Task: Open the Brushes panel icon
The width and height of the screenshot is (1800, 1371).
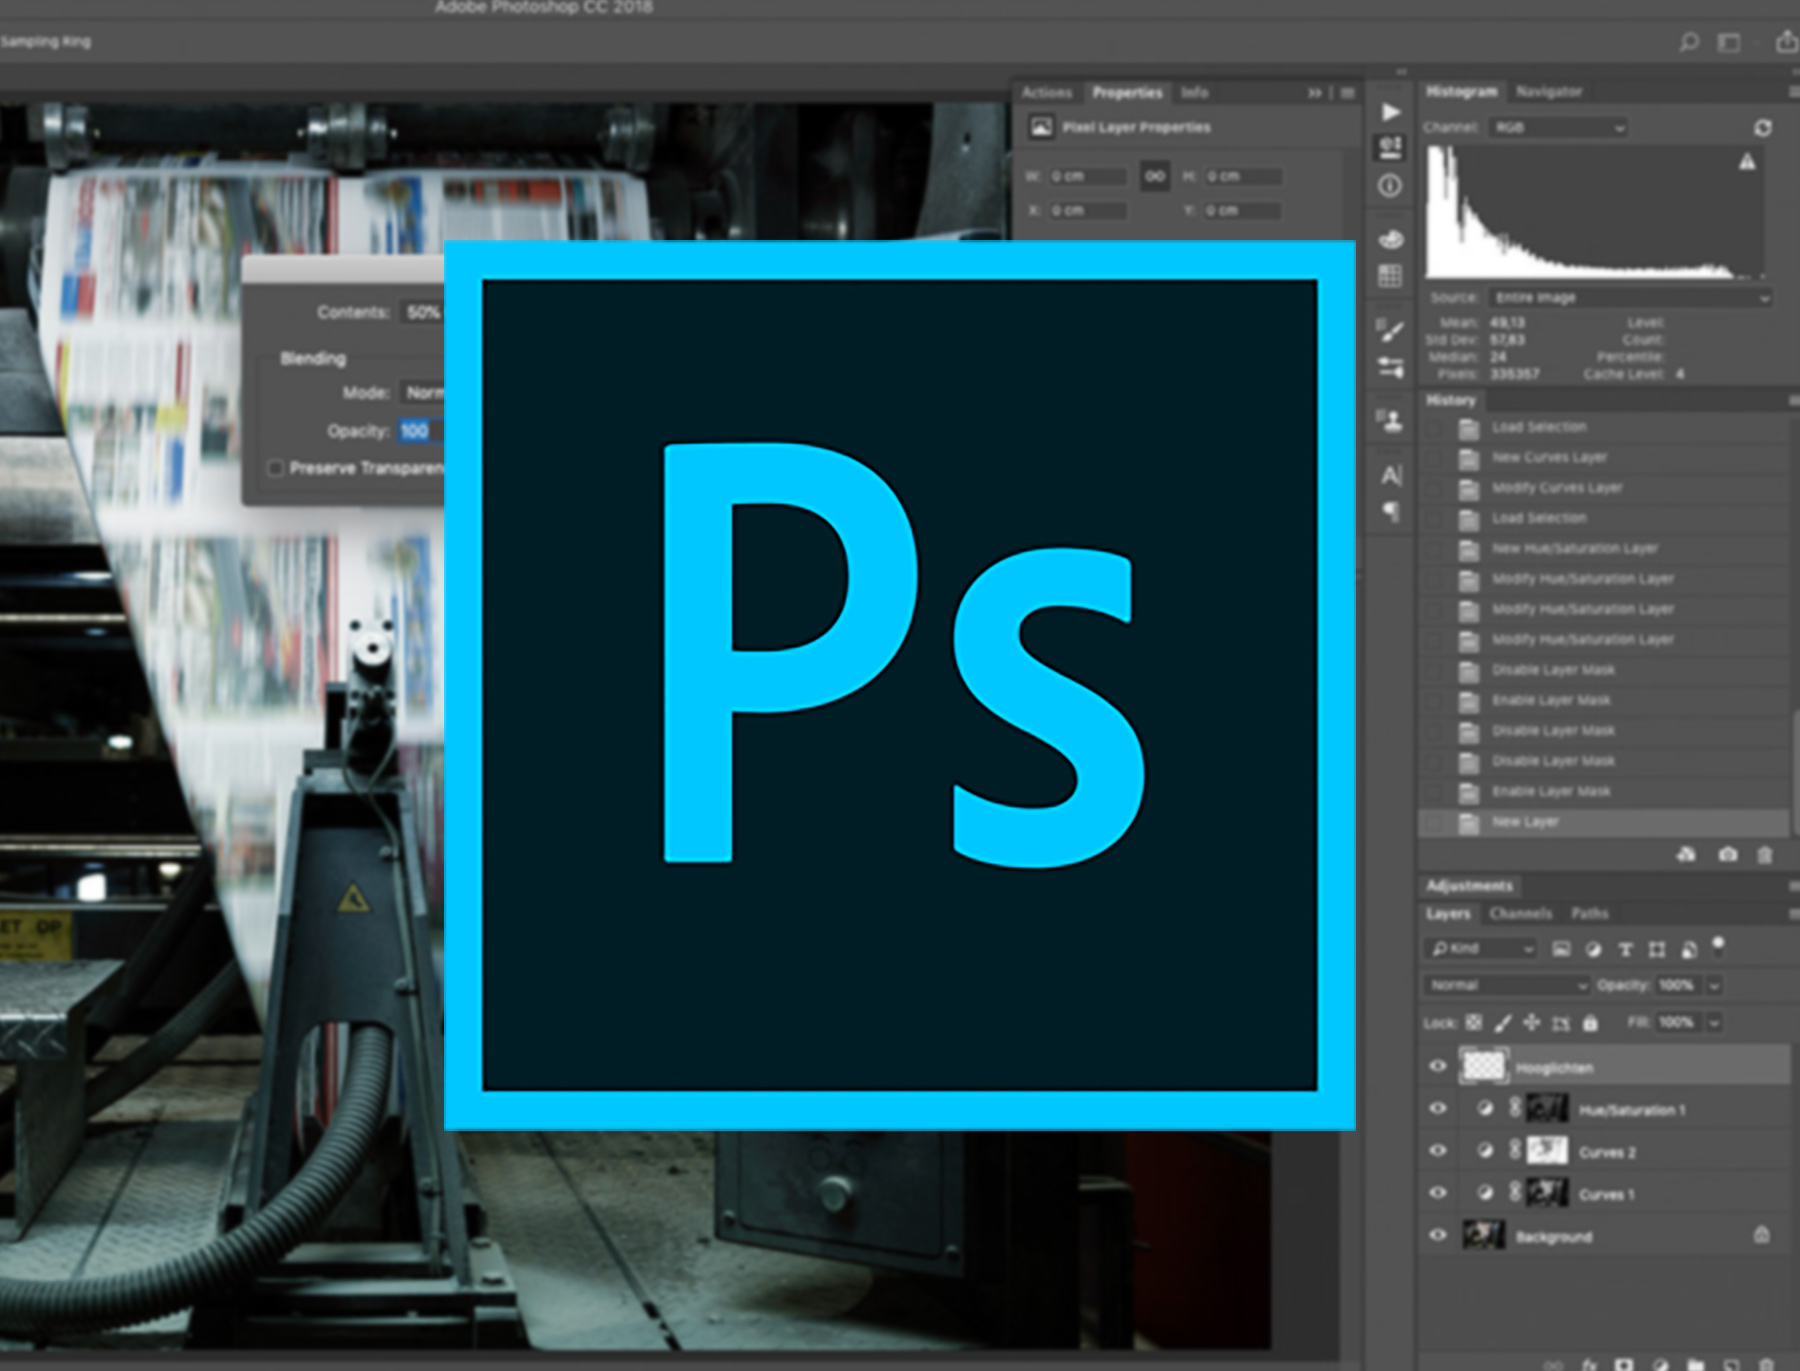Action: (1390, 330)
